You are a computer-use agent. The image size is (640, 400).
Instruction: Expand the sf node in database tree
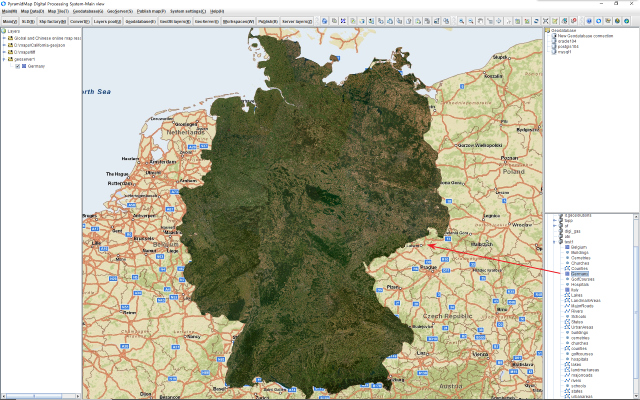tap(554, 226)
